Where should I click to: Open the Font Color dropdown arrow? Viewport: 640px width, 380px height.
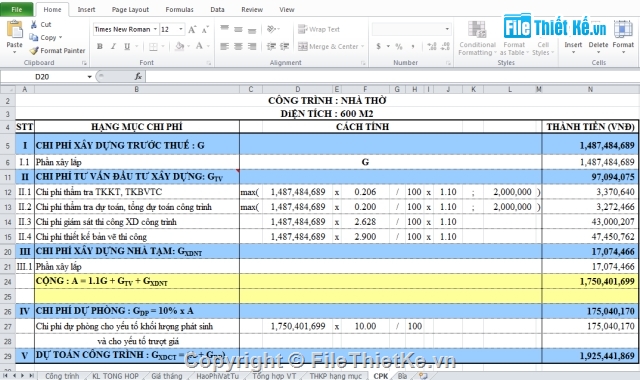[208, 46]
